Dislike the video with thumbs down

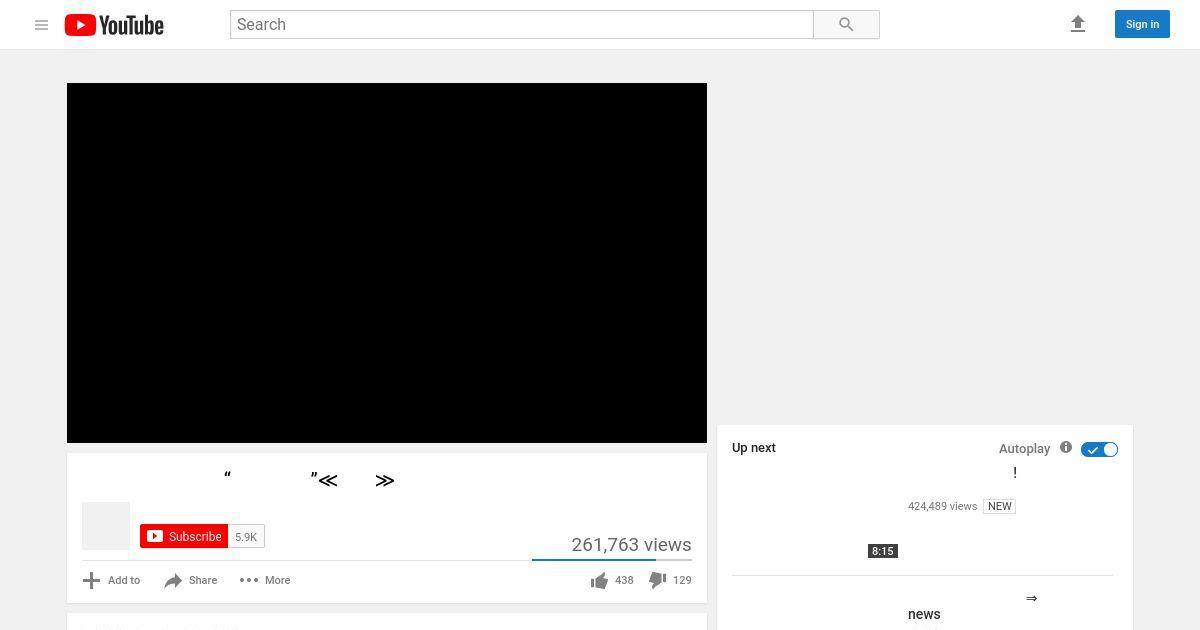coord(657,580)
